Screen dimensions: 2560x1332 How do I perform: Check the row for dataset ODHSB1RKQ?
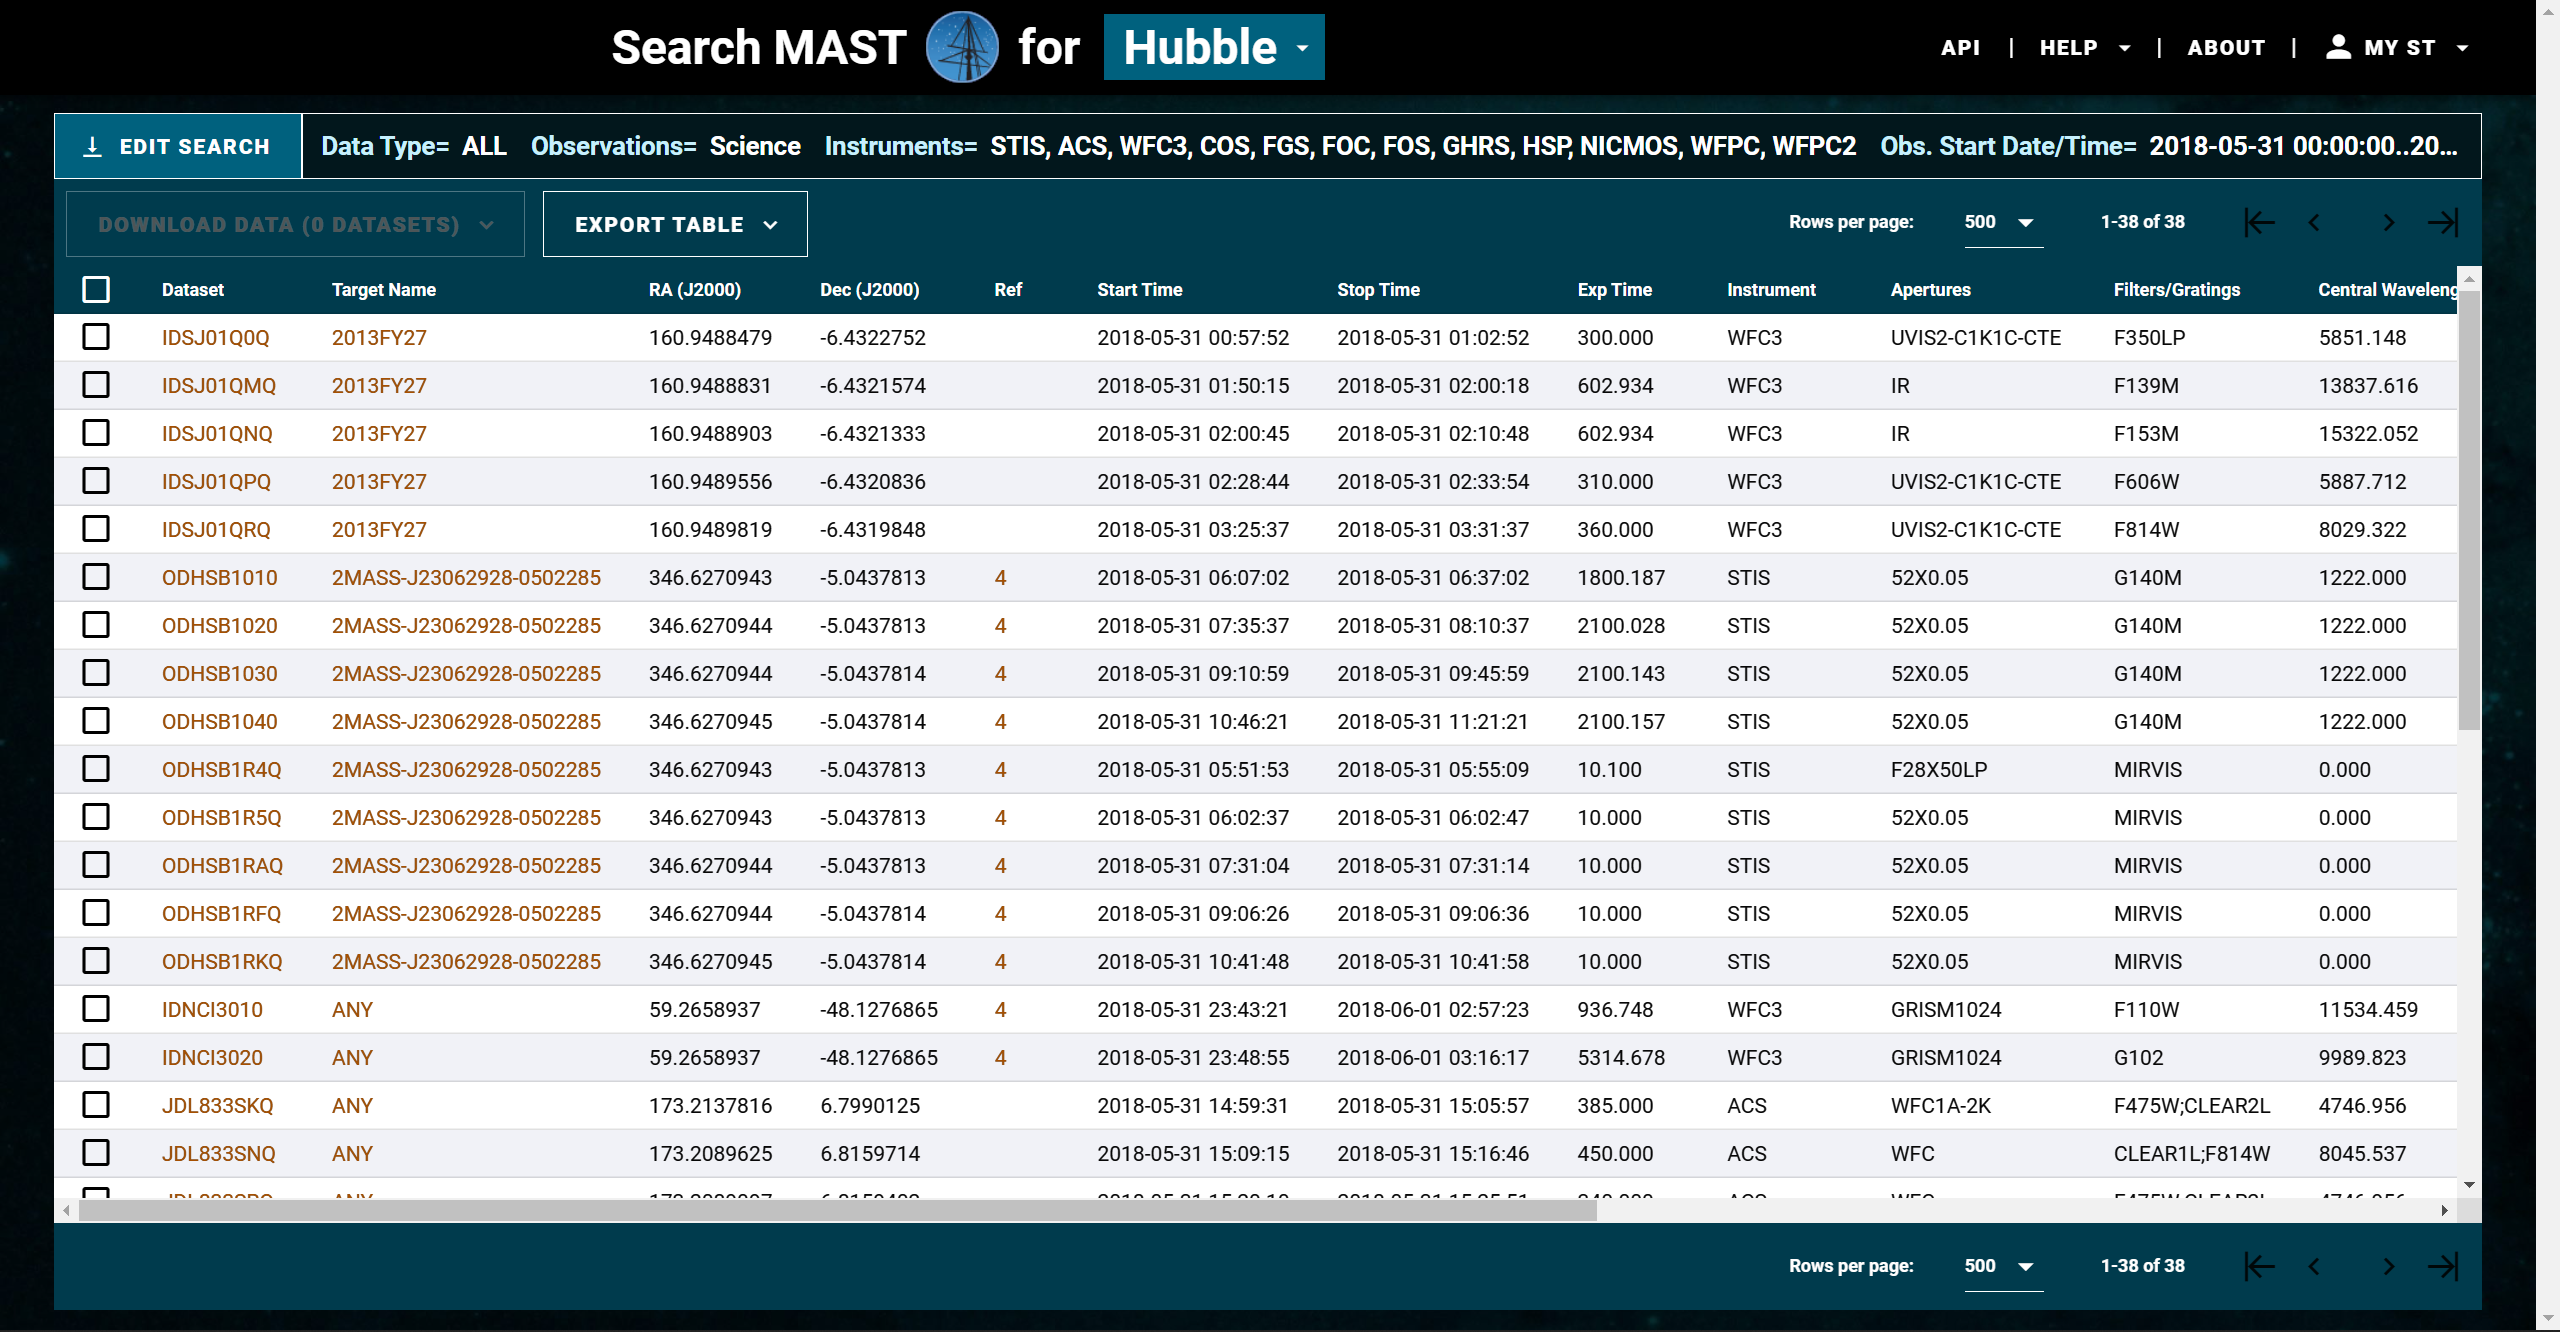point(96,961)
